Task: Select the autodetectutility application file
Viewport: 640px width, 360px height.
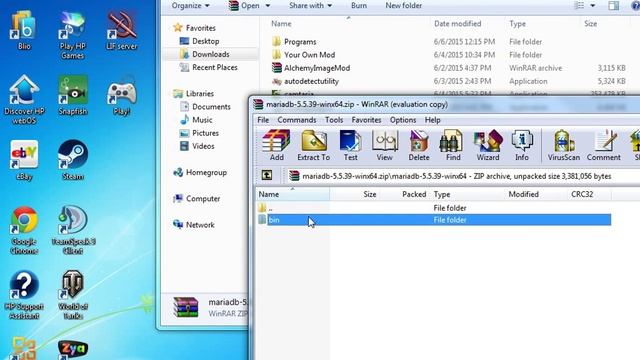Action: (x=311, y=81)
